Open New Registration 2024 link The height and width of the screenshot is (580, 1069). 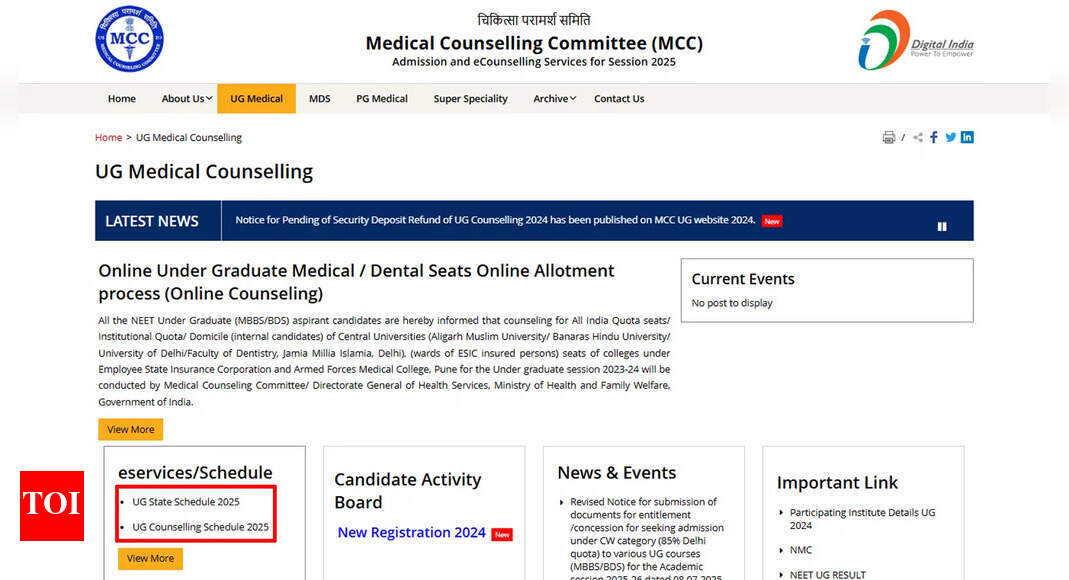412,532
